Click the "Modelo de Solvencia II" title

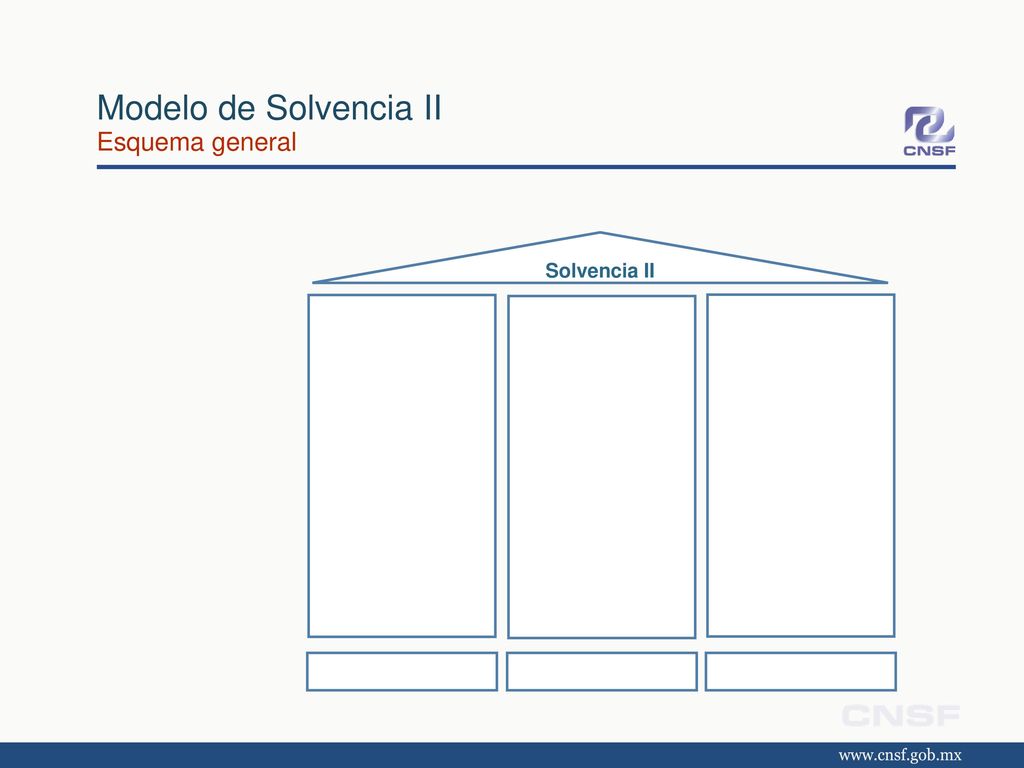coord(269,108)
